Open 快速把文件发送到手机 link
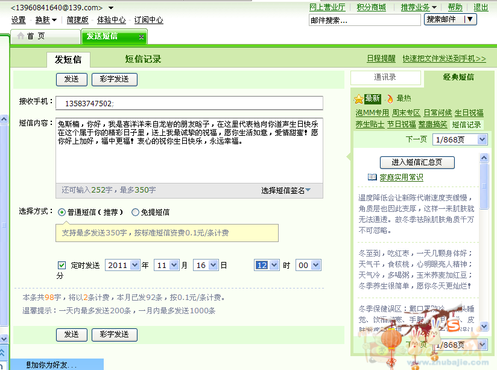 click(444, 59)
